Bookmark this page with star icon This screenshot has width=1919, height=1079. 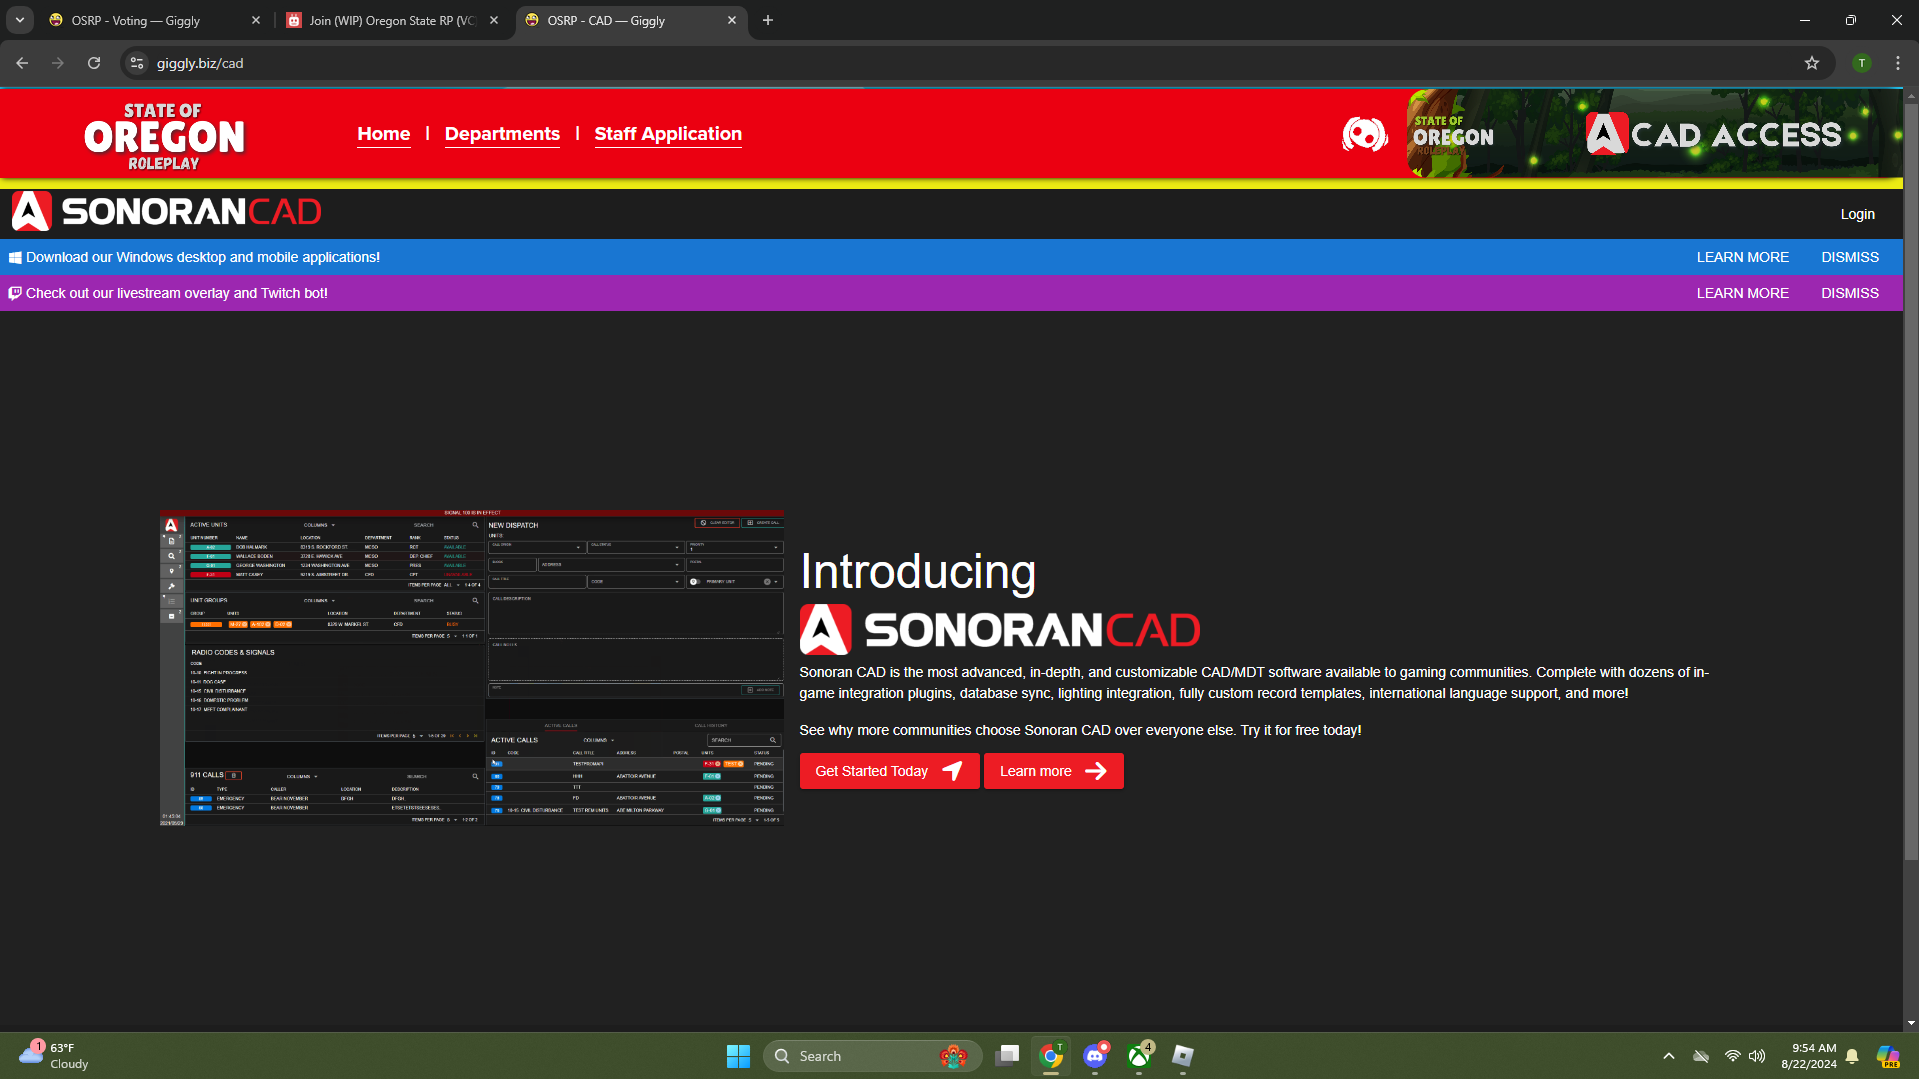pos(1812,63)
